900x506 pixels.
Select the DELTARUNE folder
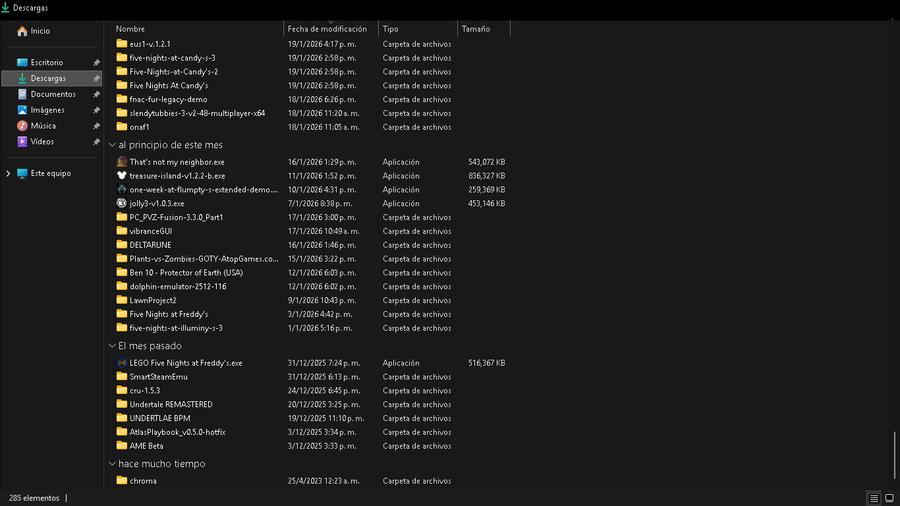pyautogui.click(x=148, y=245)
